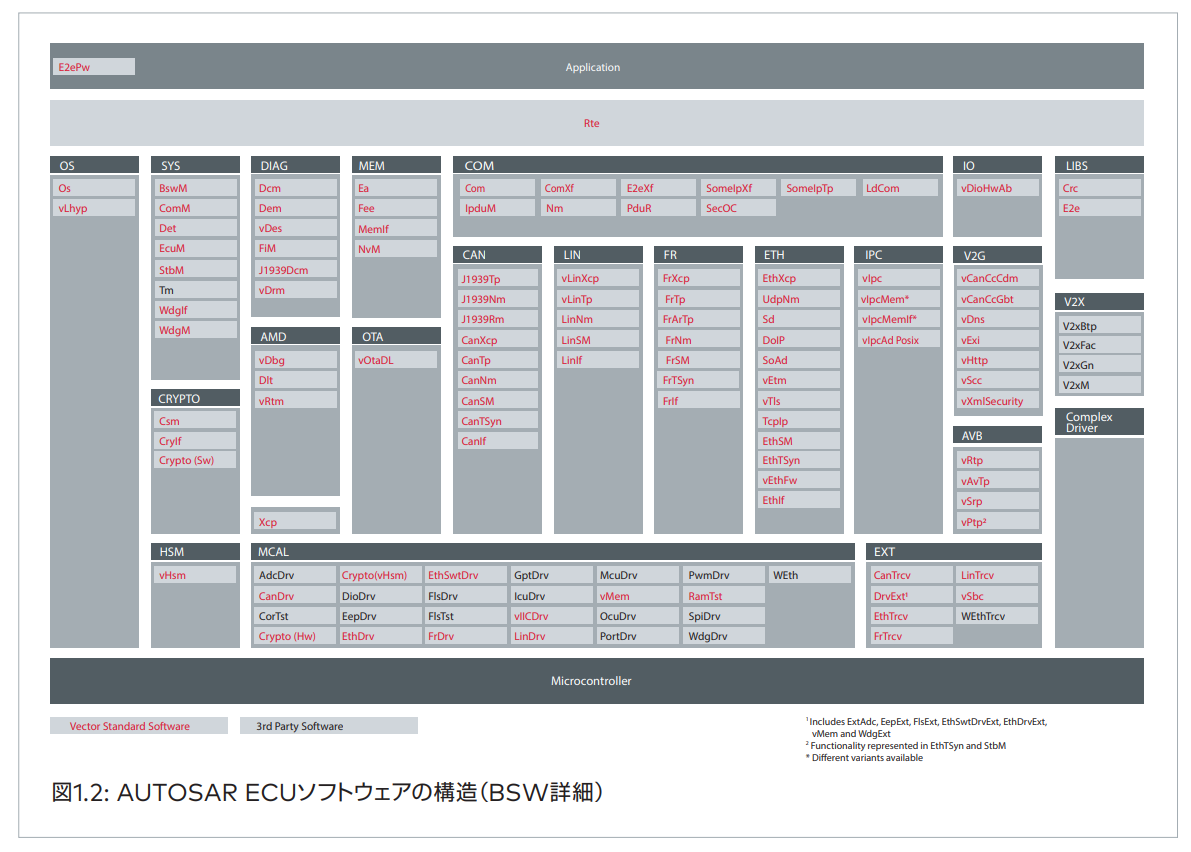
Task: Click the vDbg module in AMD
Action: (x=295, y=360)
